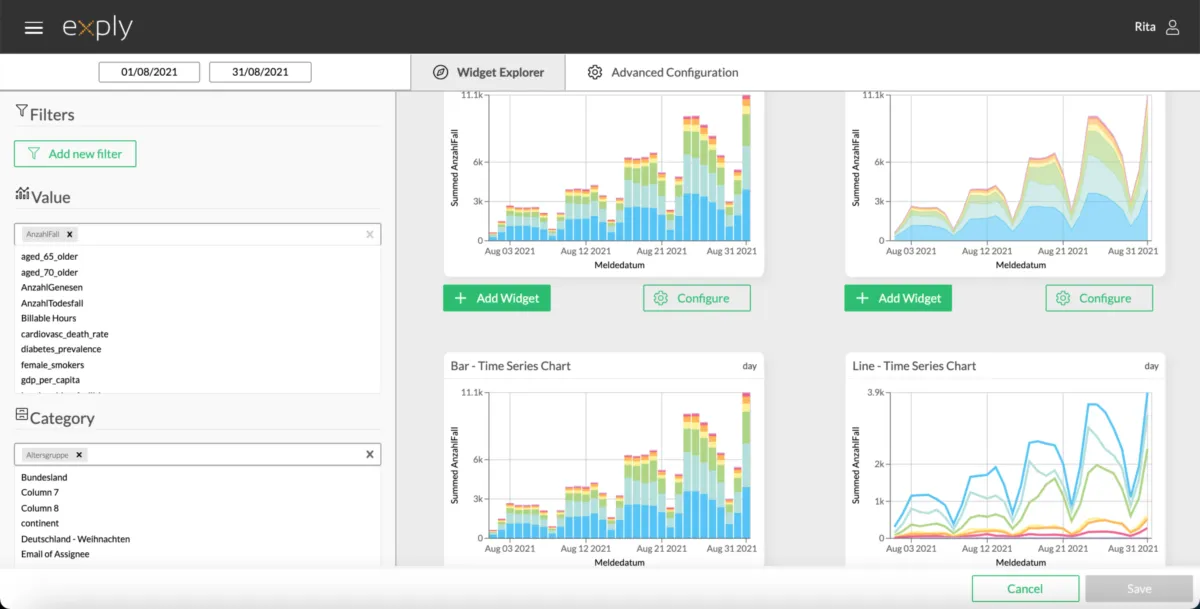Click the Rita user profile icon

1173,27
